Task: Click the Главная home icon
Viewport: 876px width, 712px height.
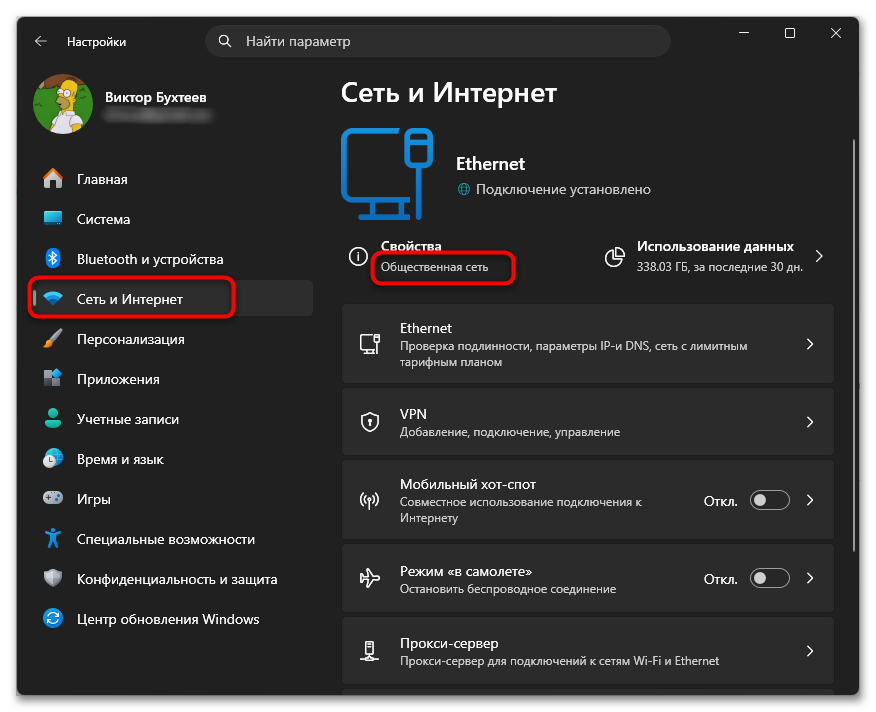Action: point(53,179)
